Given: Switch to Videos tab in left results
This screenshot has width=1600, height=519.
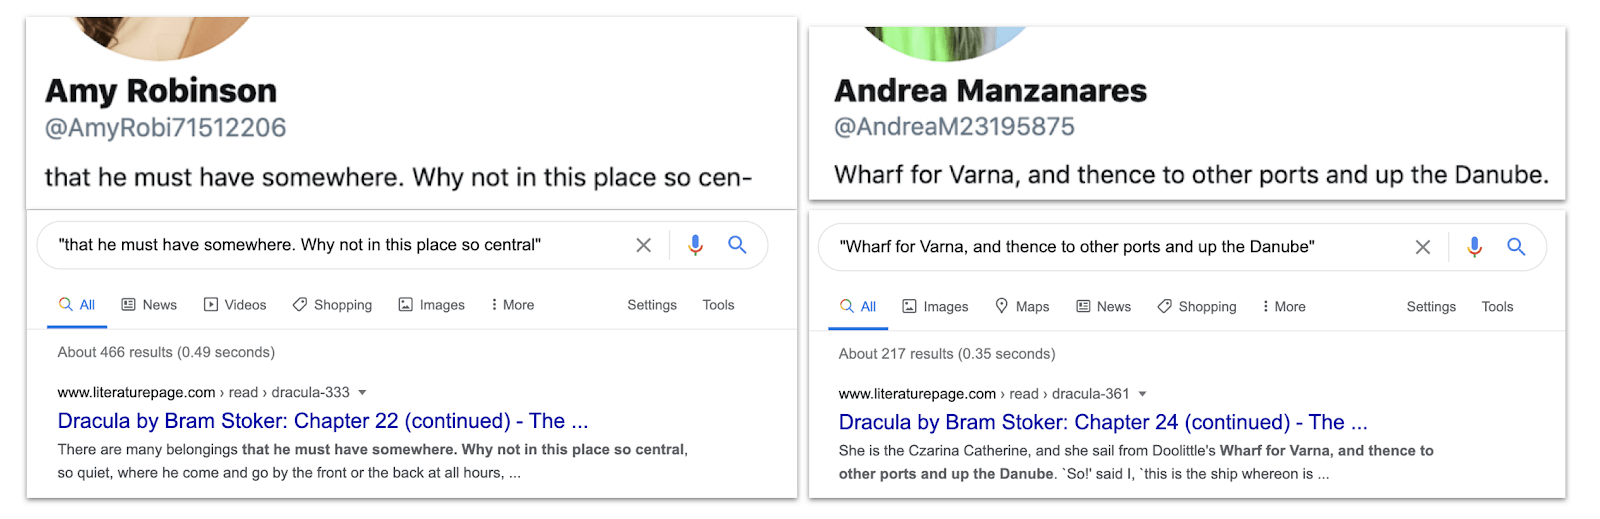Looking at the screenshot, I should tap(235, 305).
